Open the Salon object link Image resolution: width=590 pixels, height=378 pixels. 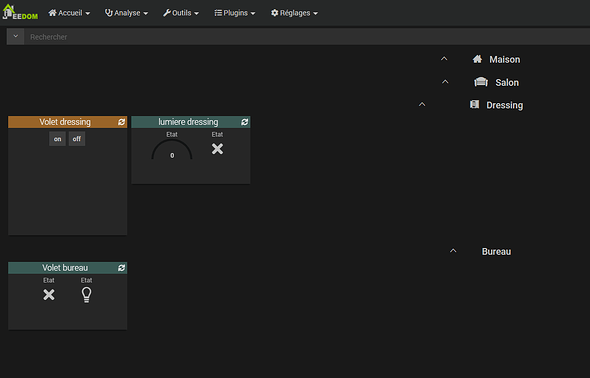click(507, 82)
